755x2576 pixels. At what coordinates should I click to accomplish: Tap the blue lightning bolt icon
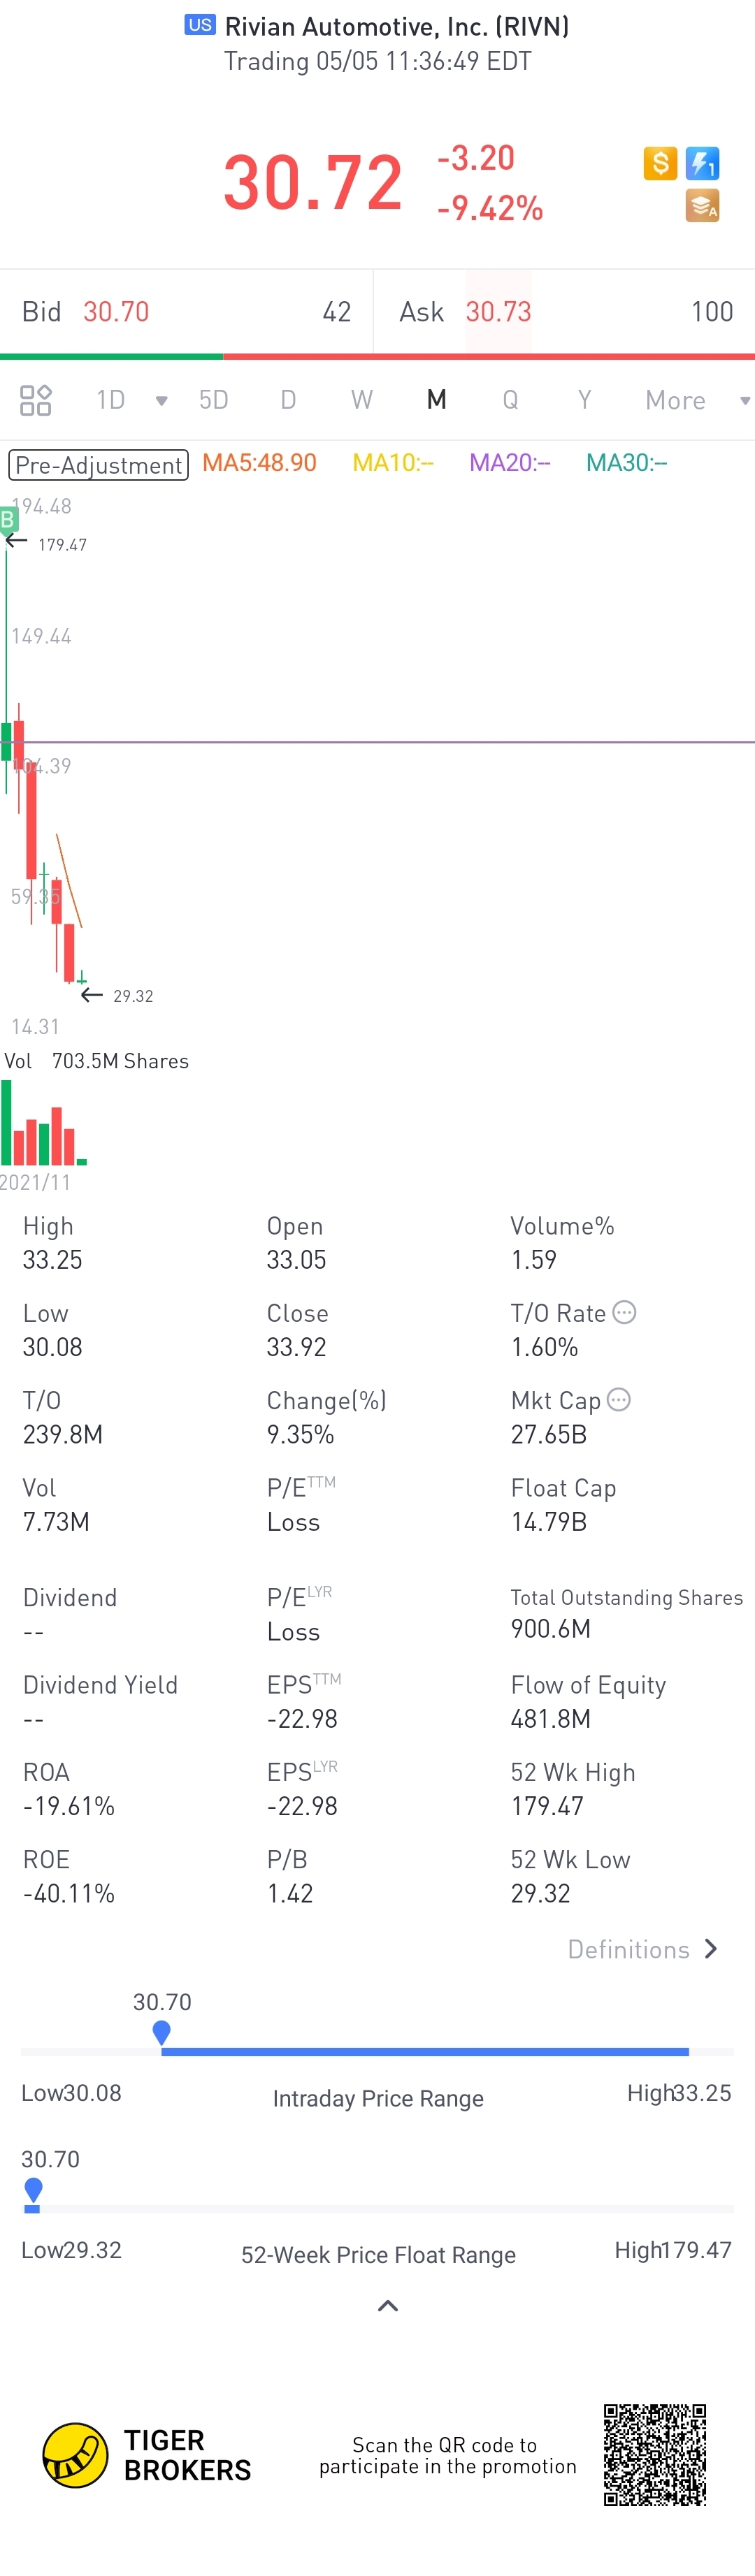[702, 163]
